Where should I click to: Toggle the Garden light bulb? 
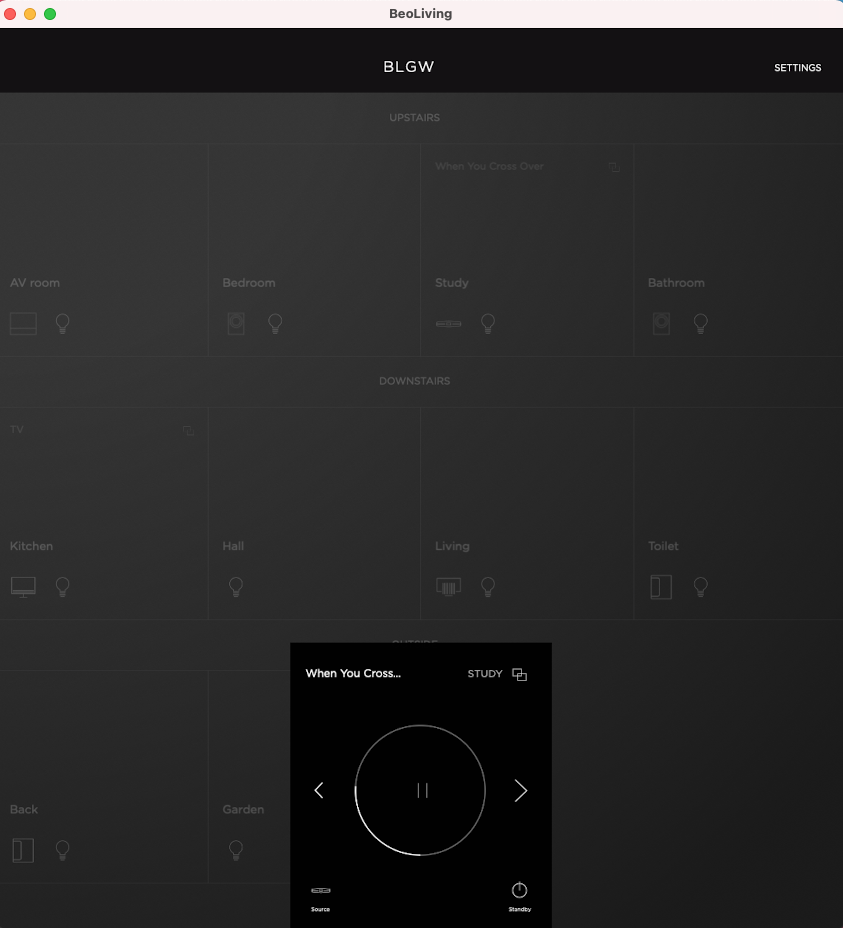click(x=236, y=850)
